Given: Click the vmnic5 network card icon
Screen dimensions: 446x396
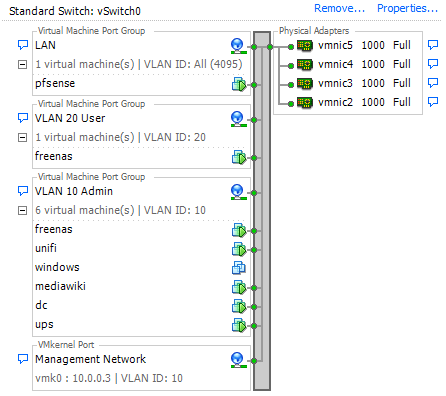Looking at the screenshot, I should point(305,46).
